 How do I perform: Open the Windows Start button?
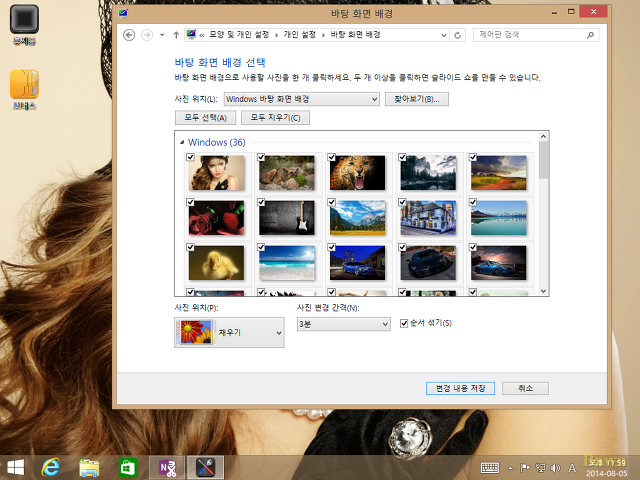(16, 468)
